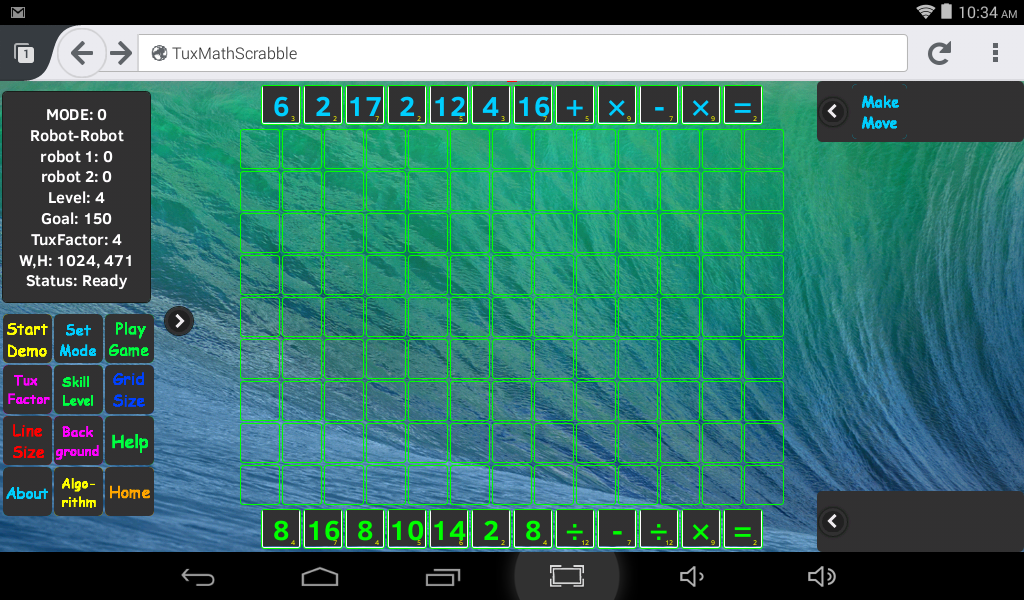
Task: Open the Background chooser
Action: click(78, 441)
